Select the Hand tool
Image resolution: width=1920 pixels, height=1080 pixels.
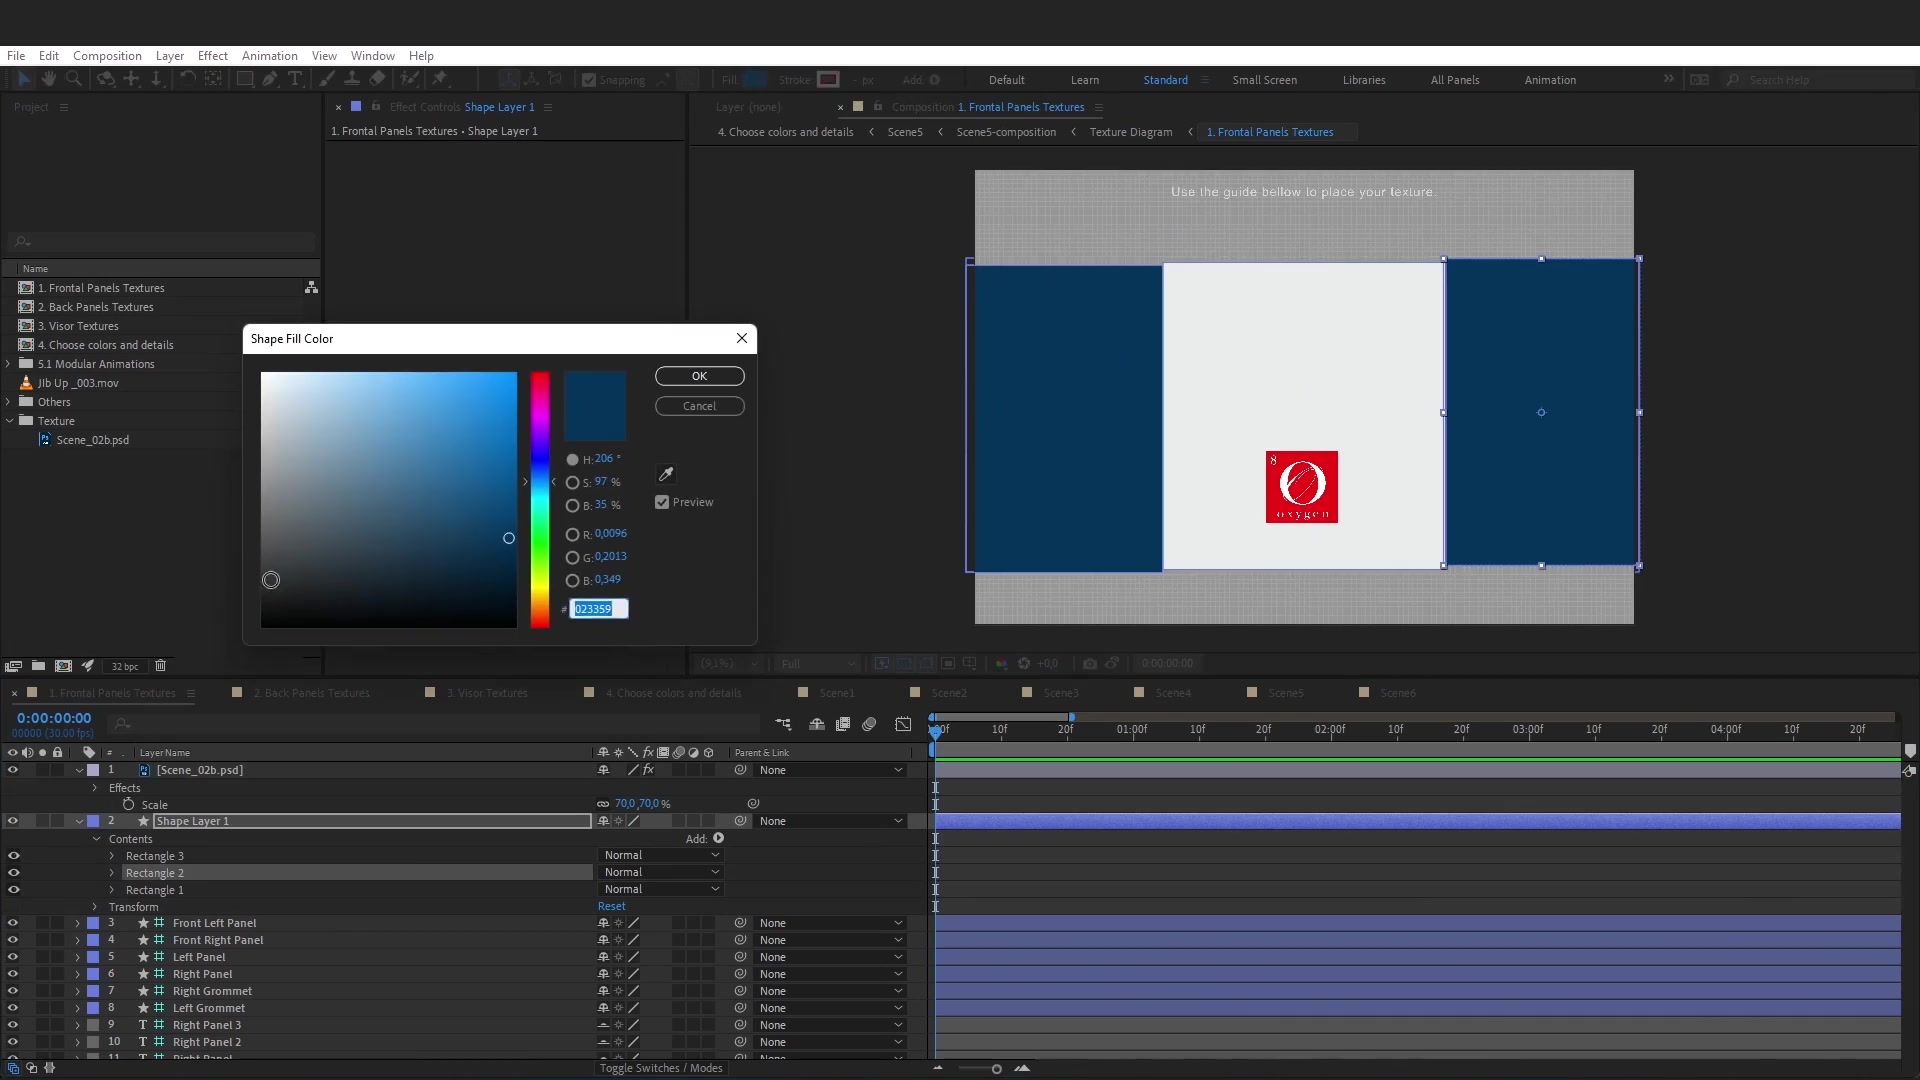tap(48, 79)
